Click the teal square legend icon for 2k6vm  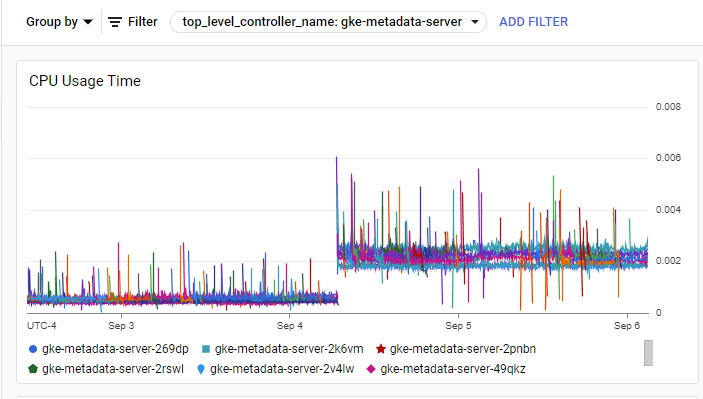[206, 349]
